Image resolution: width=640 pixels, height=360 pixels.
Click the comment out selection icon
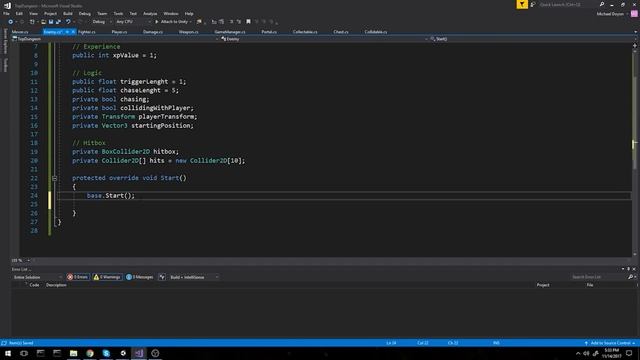pos(231,22)
